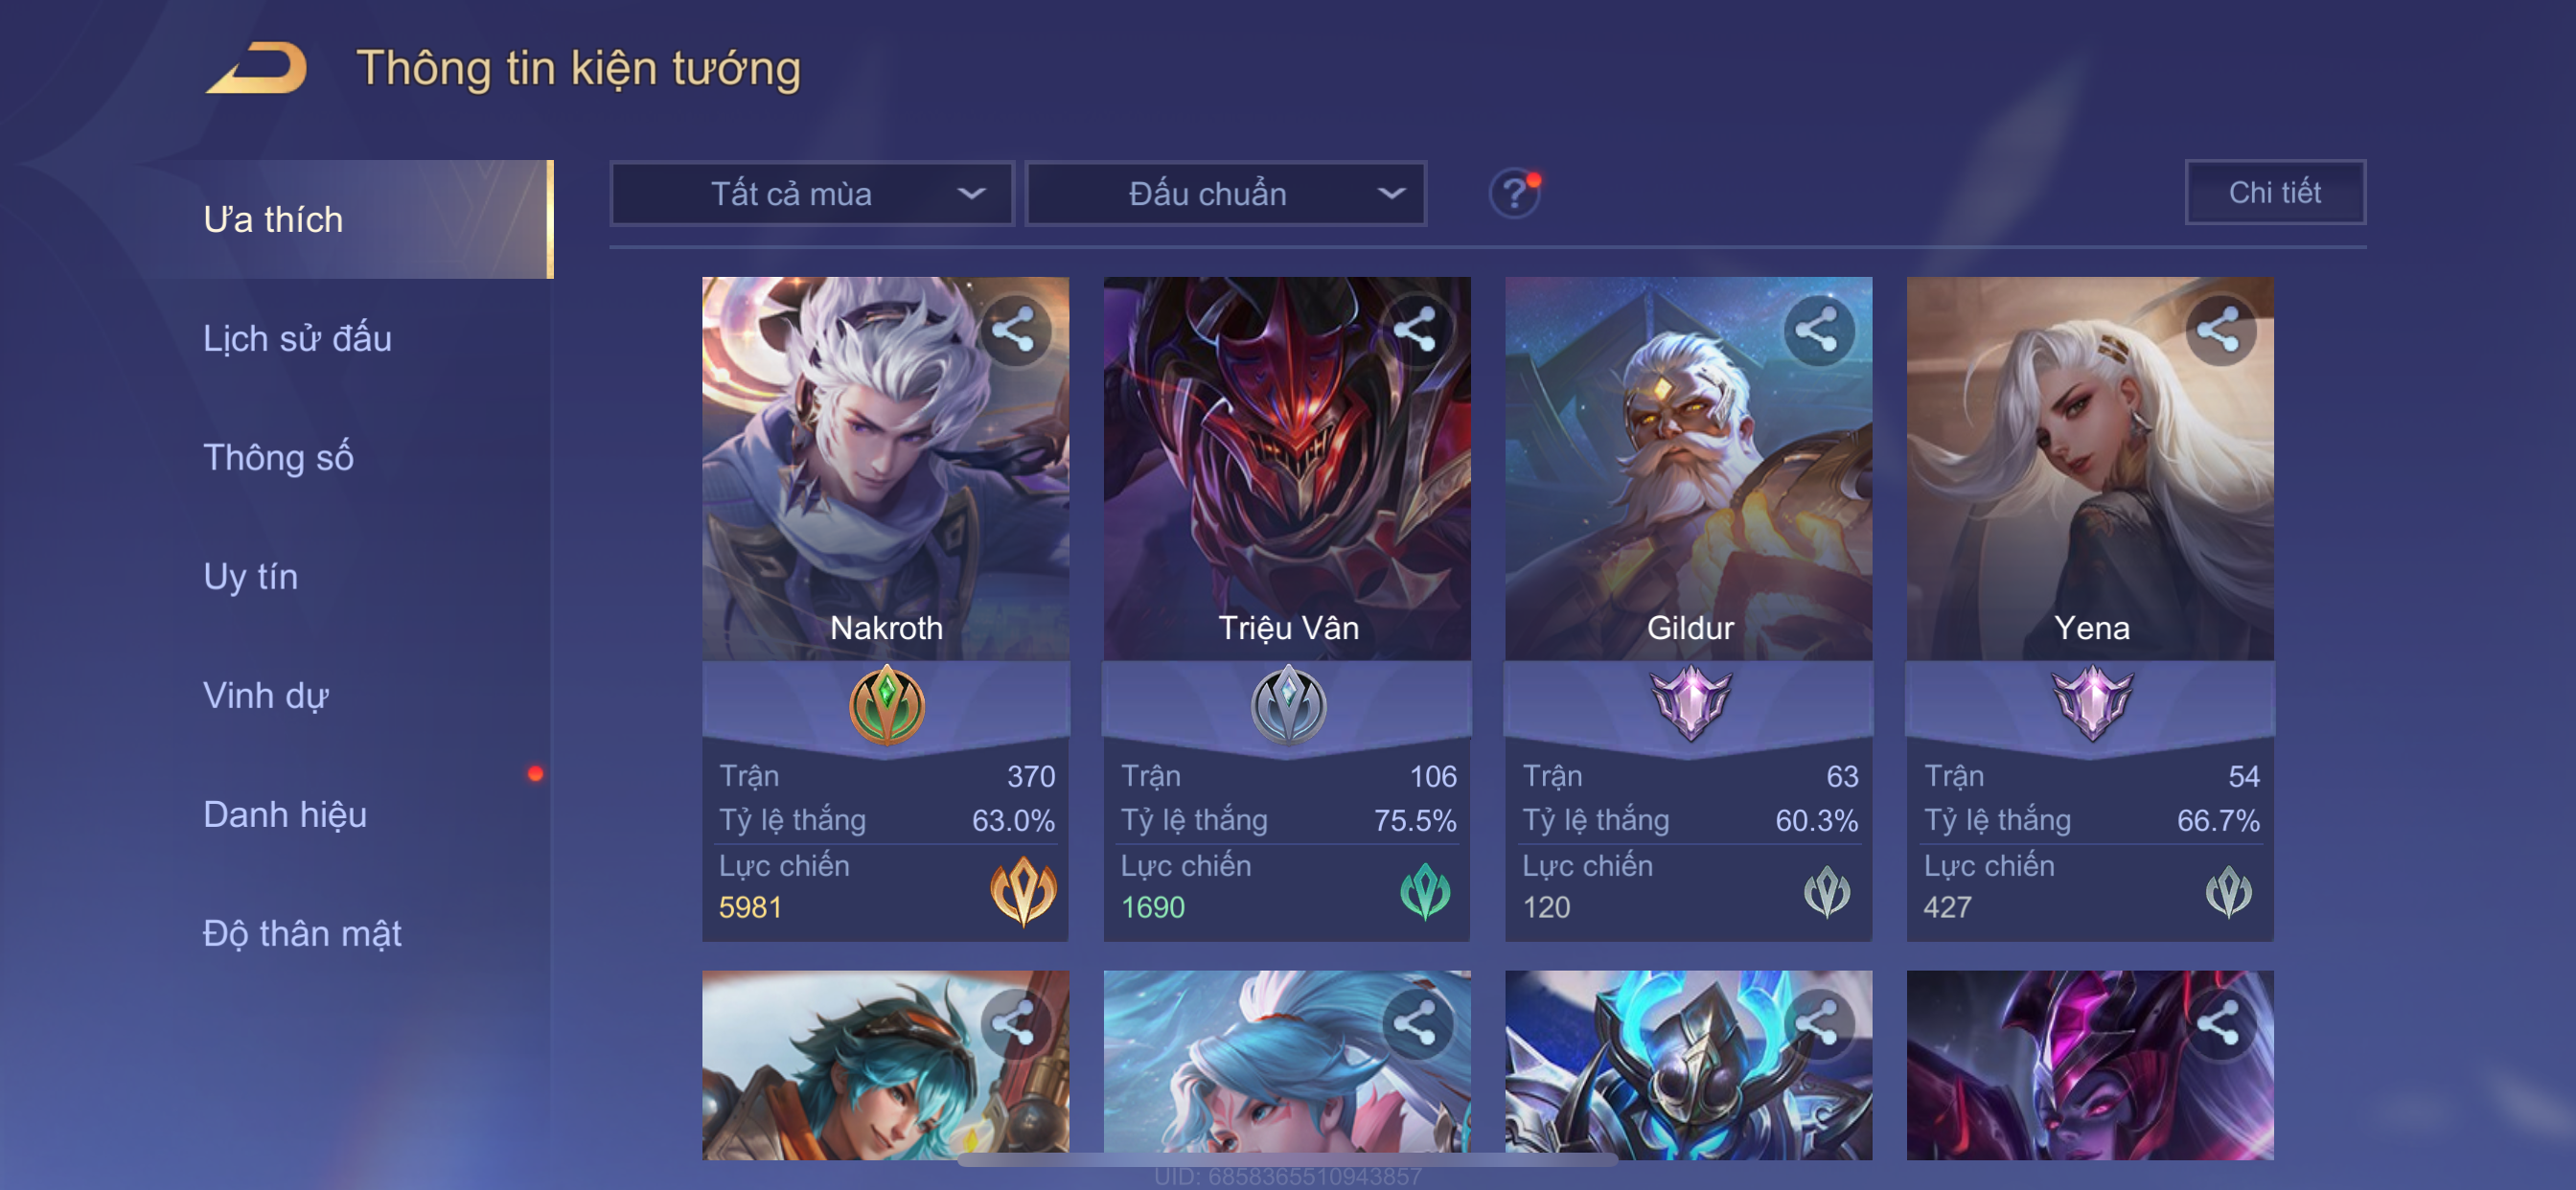Switch to Lịch sử đấu tab

(297, 338)
